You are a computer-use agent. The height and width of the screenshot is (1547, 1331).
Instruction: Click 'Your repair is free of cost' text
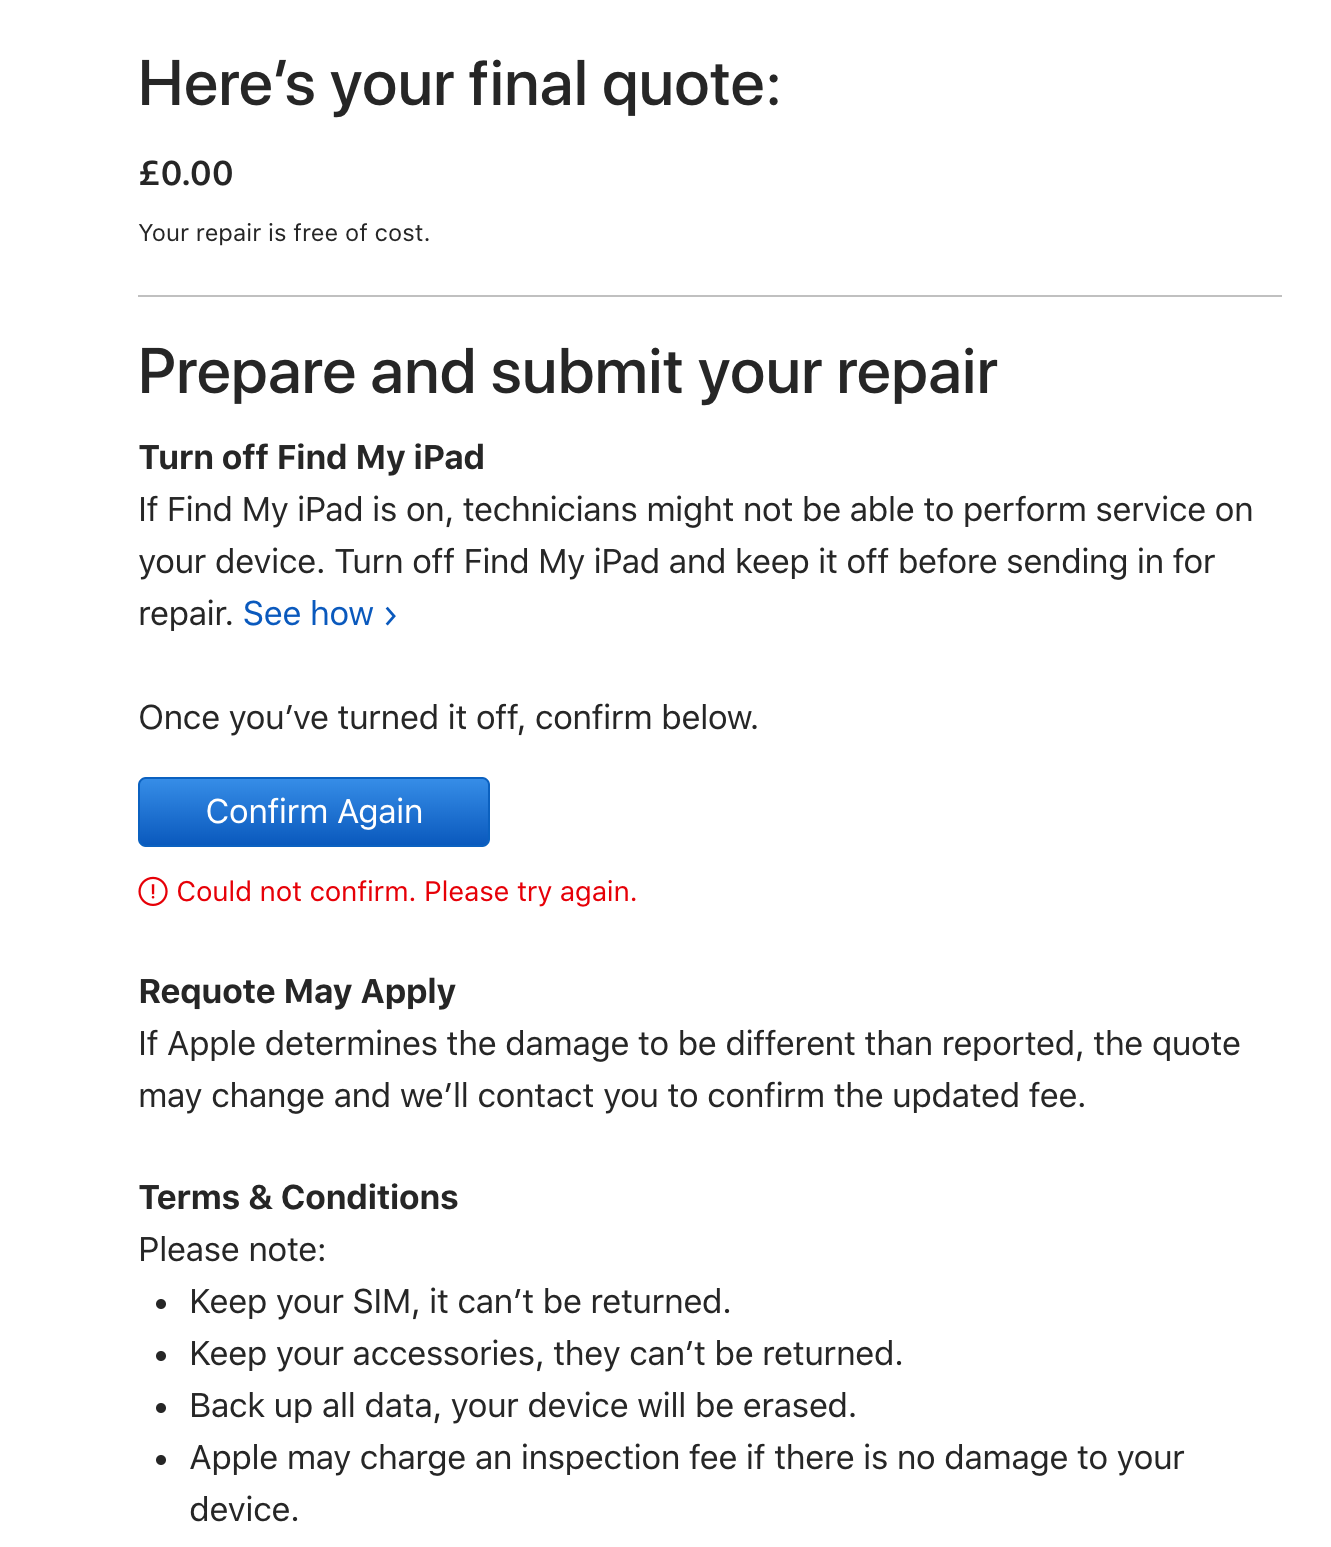pos(284,233)
